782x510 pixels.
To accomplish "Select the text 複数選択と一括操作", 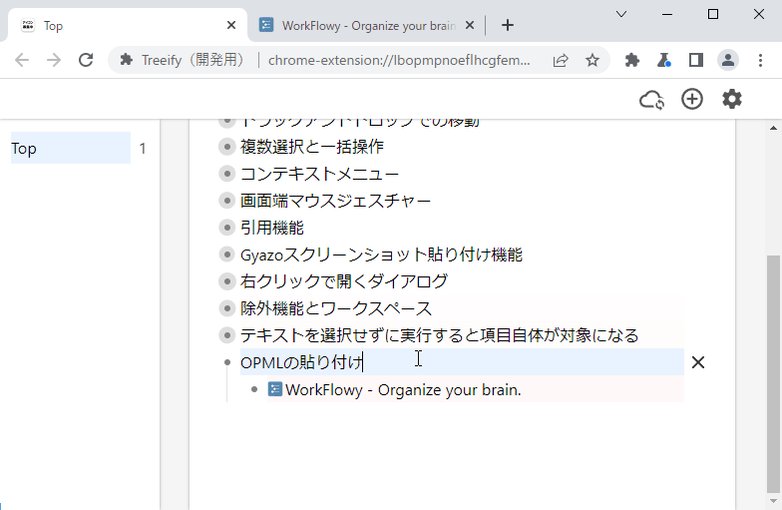I will 312,147.
